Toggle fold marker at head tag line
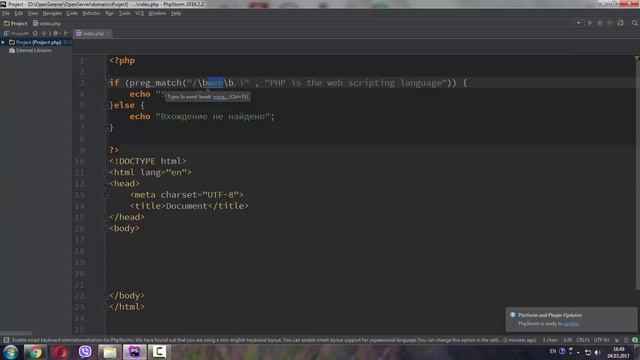 coord(106,184)
